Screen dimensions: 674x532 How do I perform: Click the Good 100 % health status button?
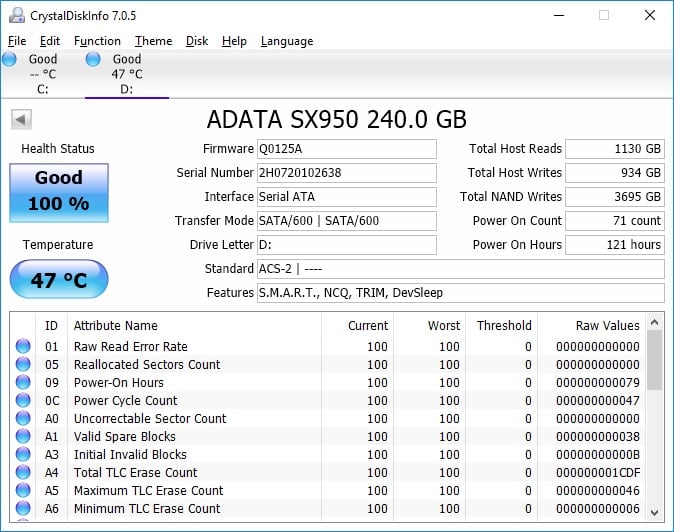[59, 193]
